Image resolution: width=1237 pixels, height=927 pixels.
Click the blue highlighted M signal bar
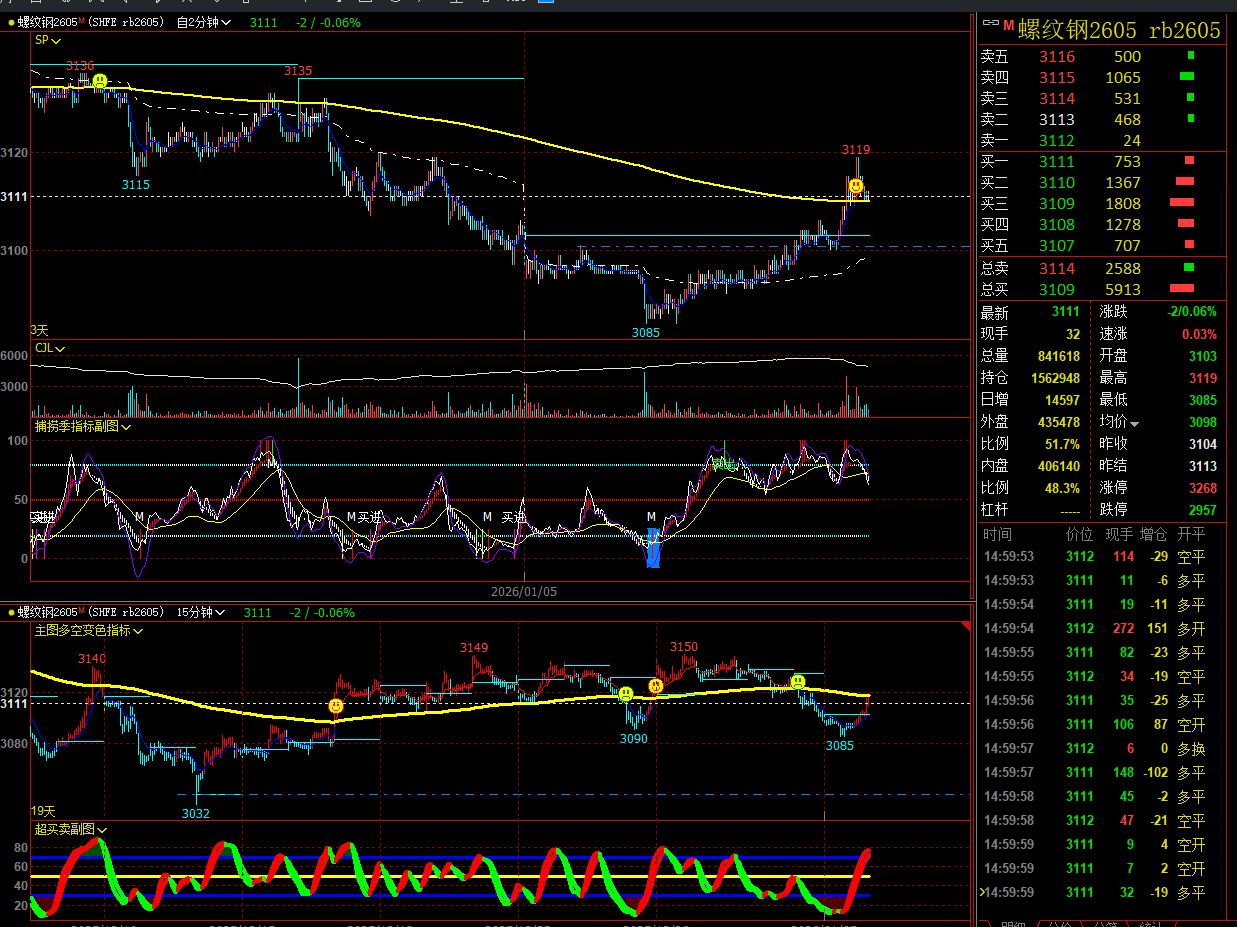tap(653, 549)
